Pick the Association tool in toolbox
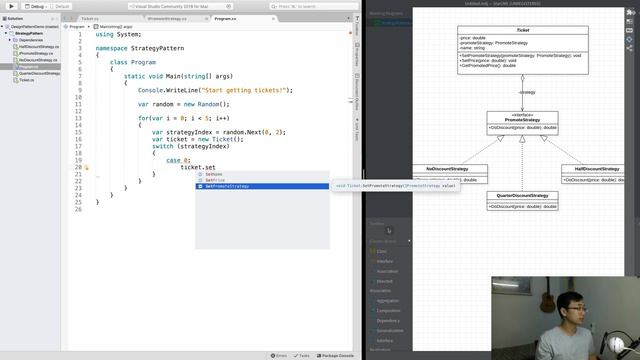This screenshot has height=360, width=640. click(x=387, y=271)
